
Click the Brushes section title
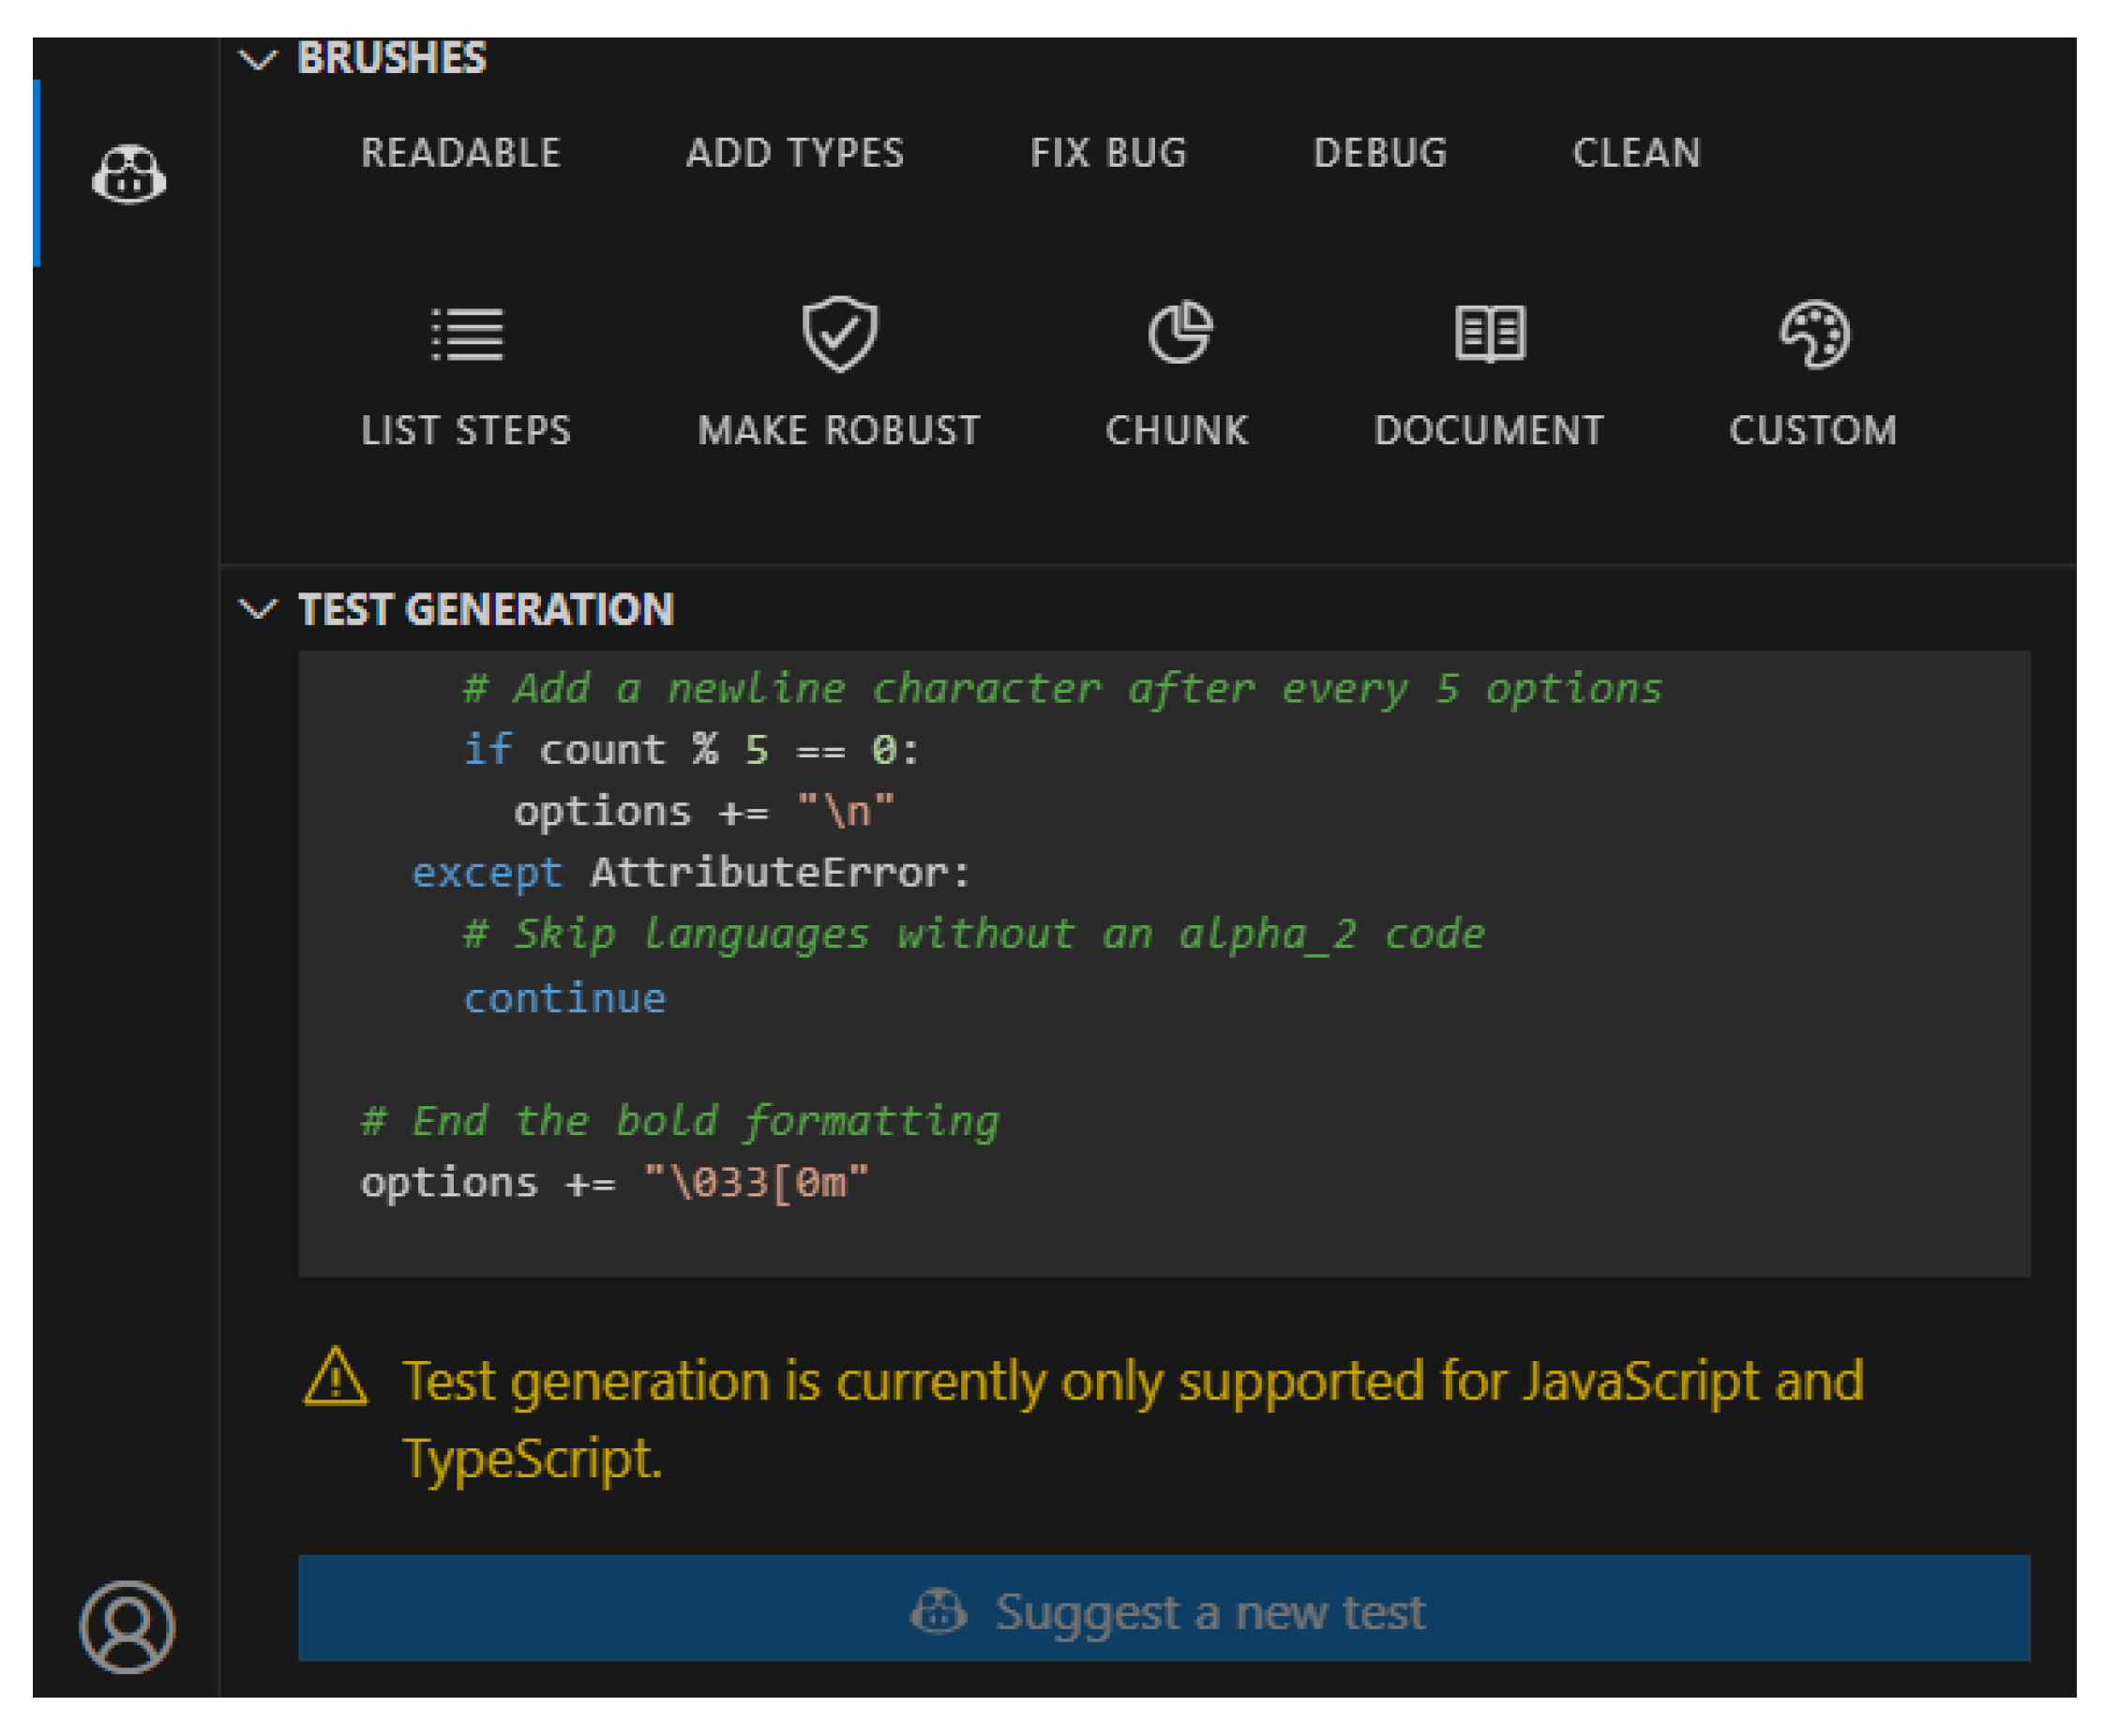pyautogui.click(x=392, y=59)
